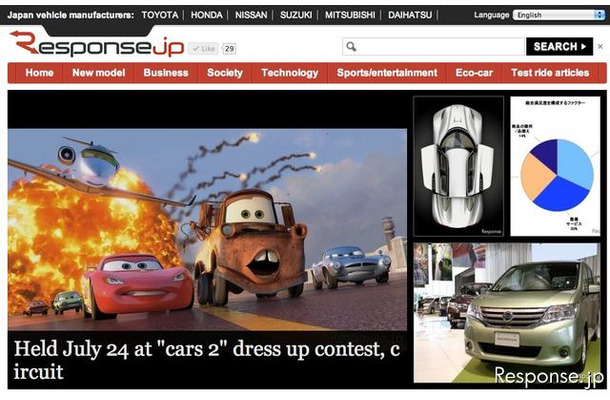The image size is (610, 400).
Task: Click the Facebook Like button
Action: click(x=203, y=49)
